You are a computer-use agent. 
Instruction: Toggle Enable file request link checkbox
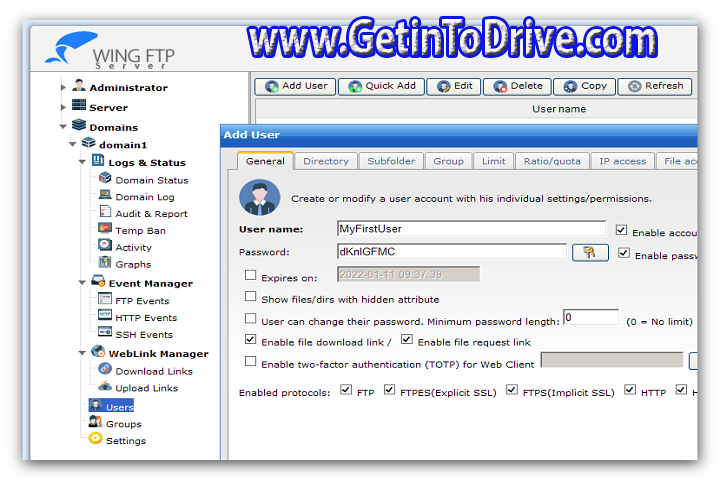[x=406, y=339]
